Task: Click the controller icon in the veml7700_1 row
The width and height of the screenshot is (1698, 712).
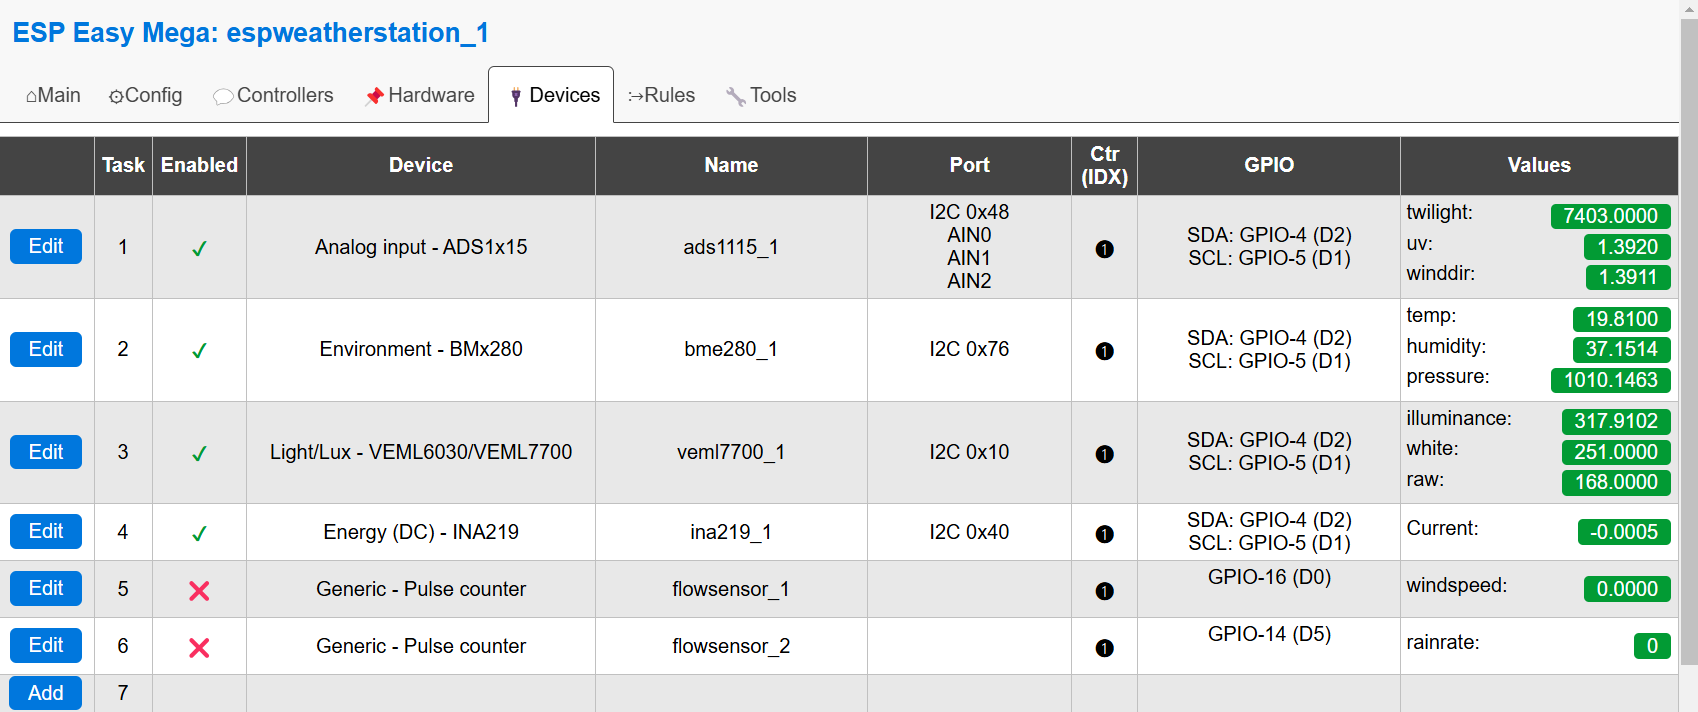Action: (x=1104, y=454)
